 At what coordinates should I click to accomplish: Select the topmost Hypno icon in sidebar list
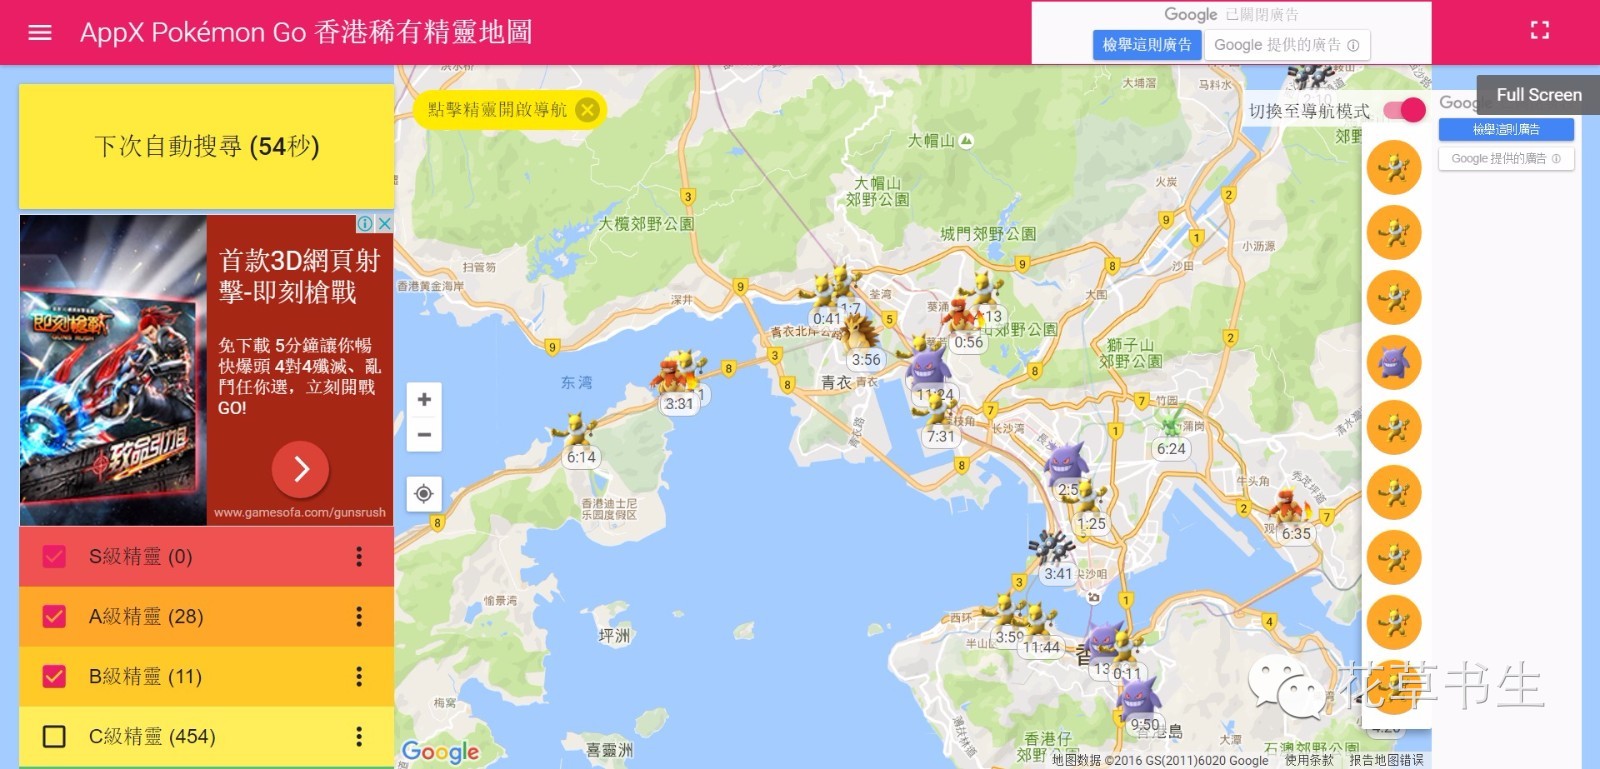[1394, 167]
